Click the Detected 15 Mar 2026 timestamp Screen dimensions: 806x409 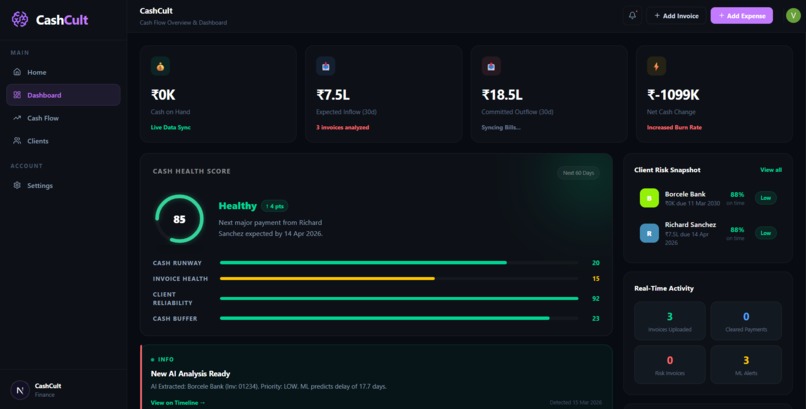pyautogui.click(x=575, y=402)
